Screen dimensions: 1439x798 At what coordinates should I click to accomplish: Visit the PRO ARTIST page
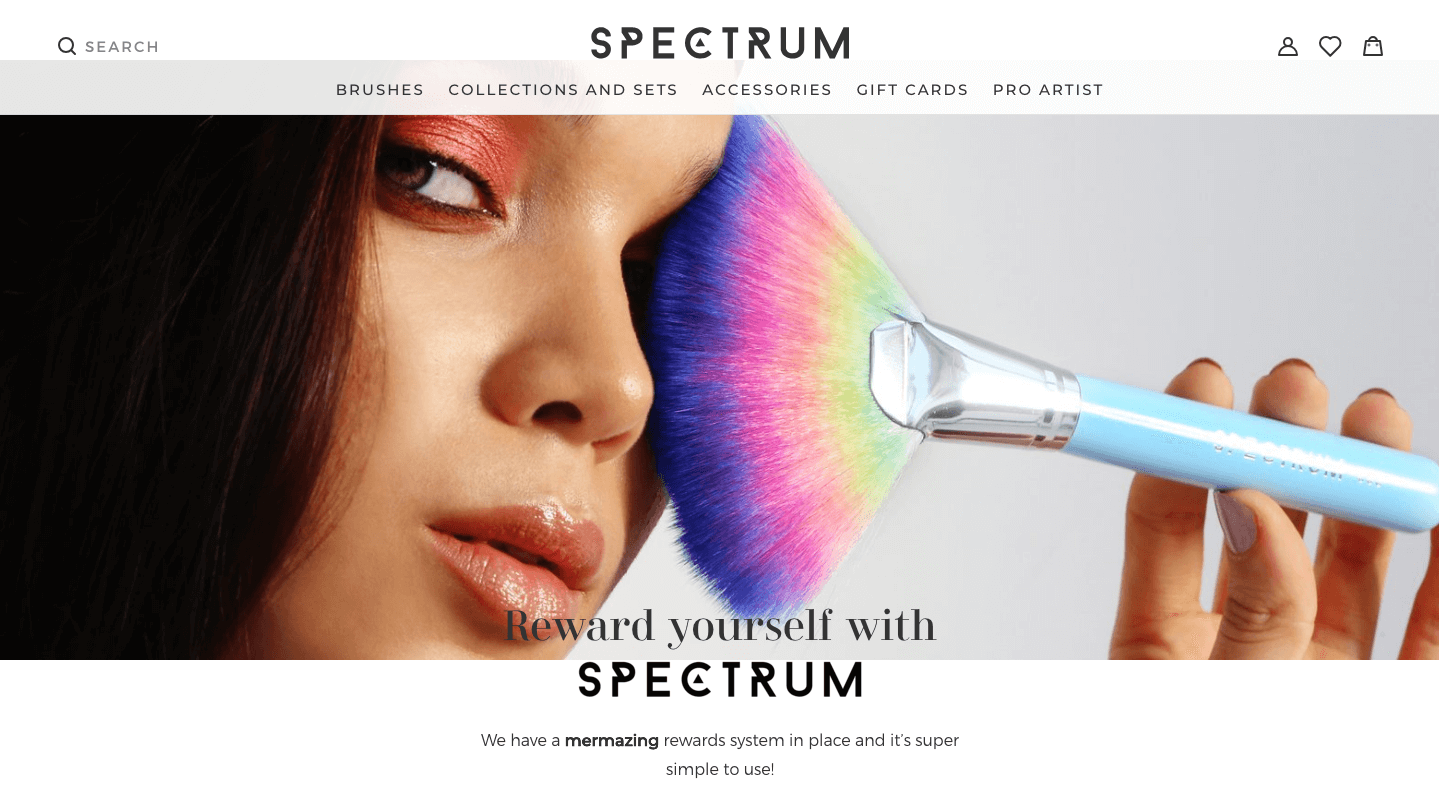pos(1048,90)
